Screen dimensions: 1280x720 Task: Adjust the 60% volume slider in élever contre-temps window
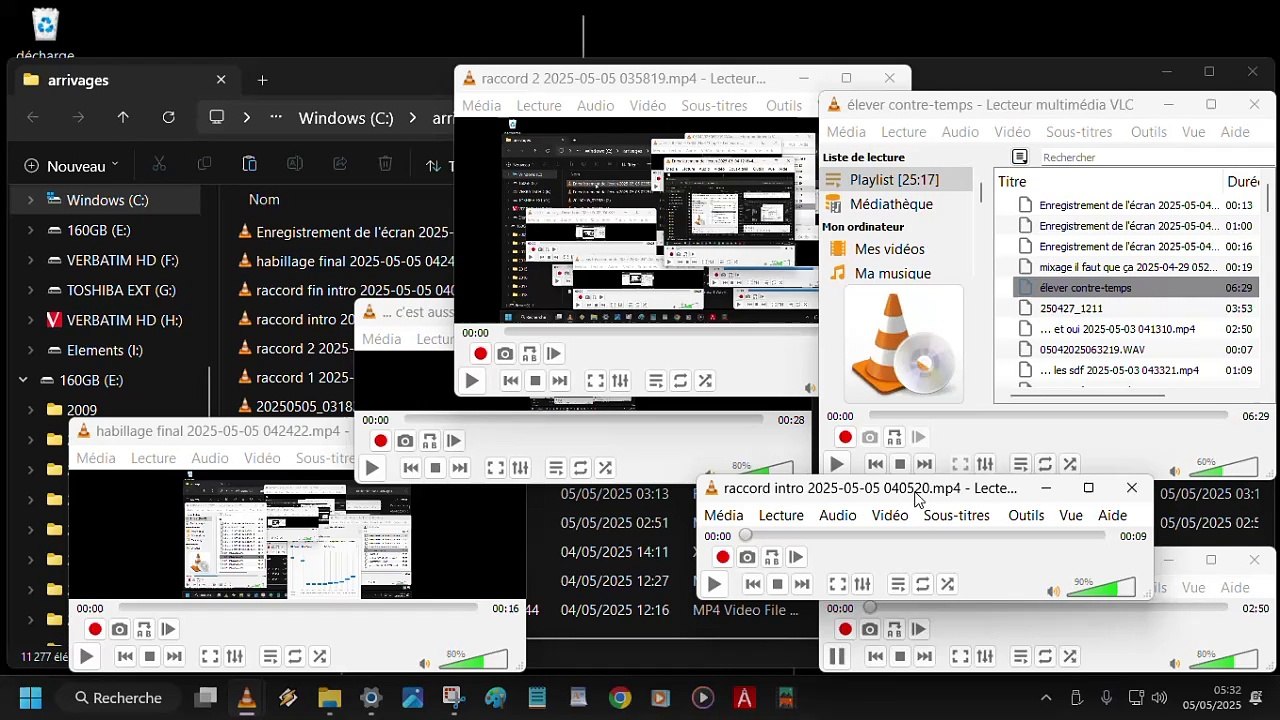tap(1224, 467)
